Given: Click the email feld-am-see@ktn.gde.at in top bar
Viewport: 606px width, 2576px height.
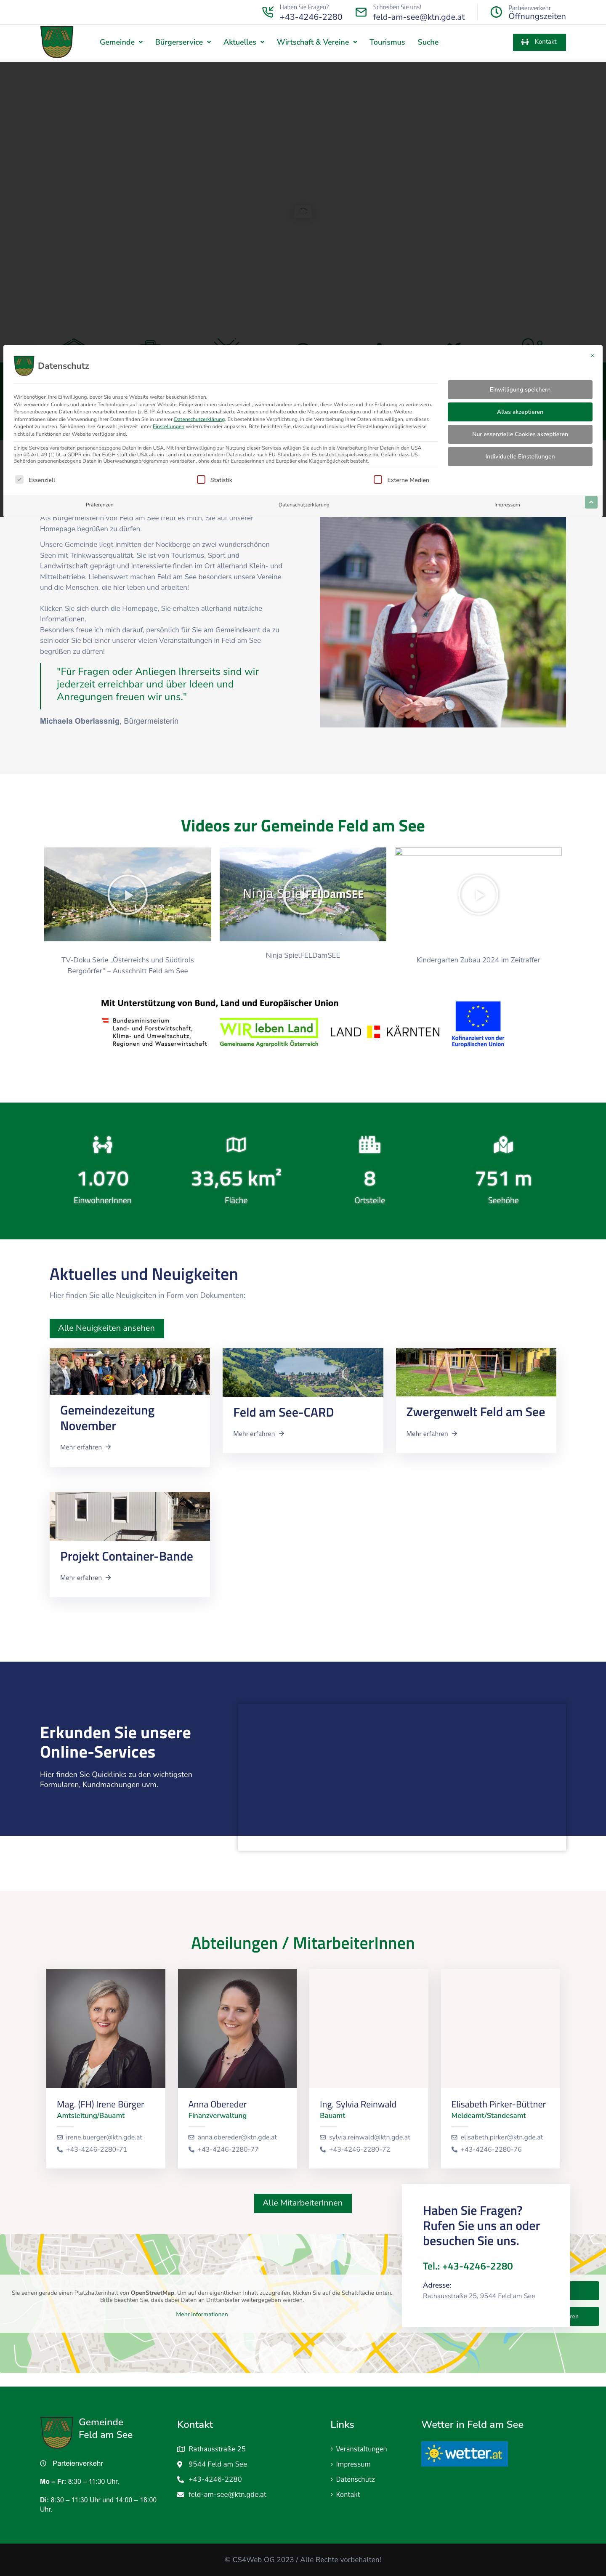Looking at the screenshot, I should click(419, 17).
